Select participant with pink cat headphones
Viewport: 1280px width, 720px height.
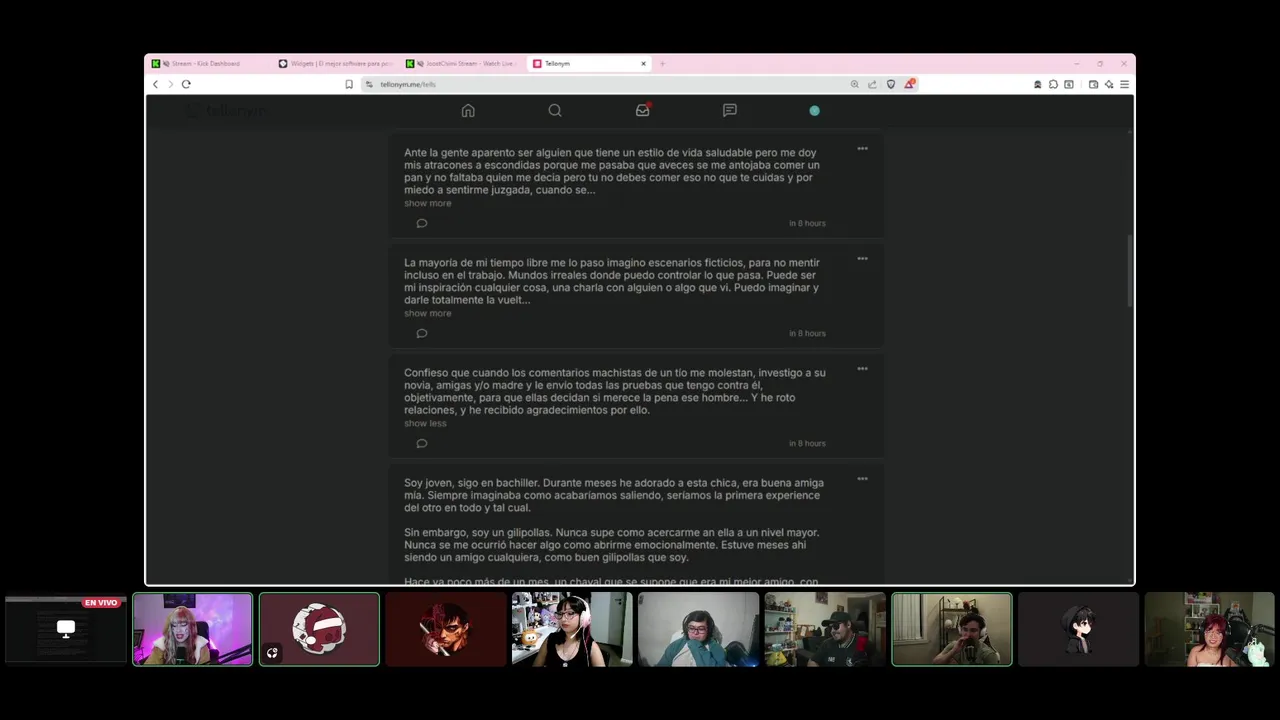[572, 629]
